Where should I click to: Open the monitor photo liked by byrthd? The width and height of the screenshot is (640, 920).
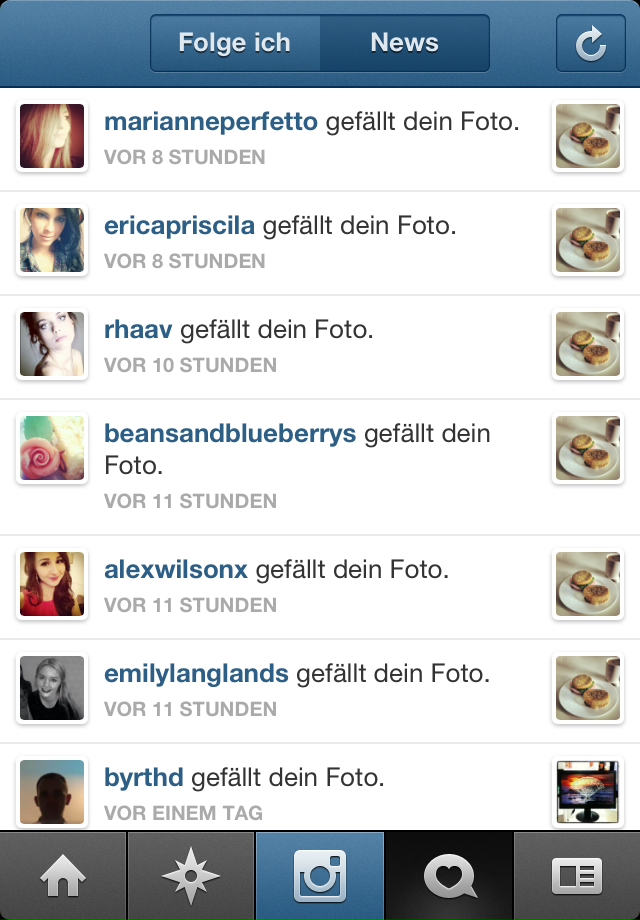coord(588,792)
